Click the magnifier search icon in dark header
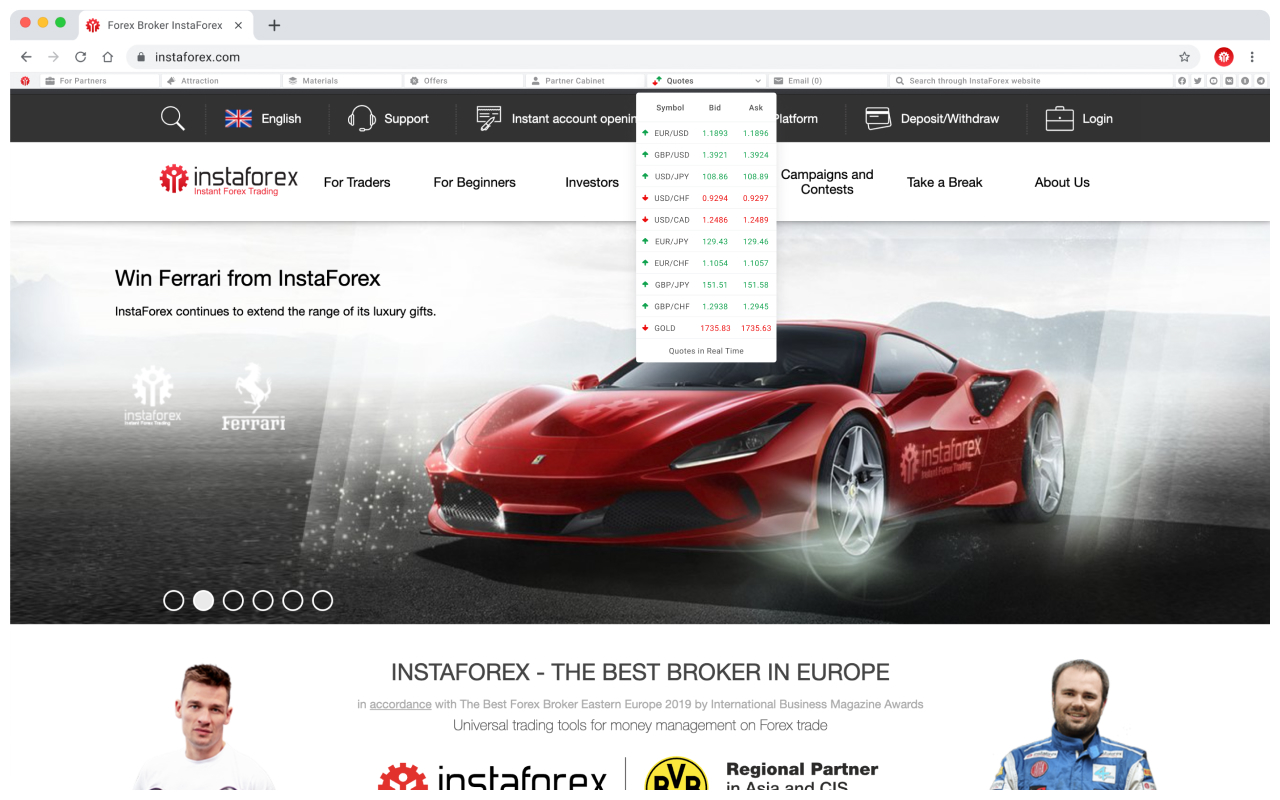 [173, 118]
